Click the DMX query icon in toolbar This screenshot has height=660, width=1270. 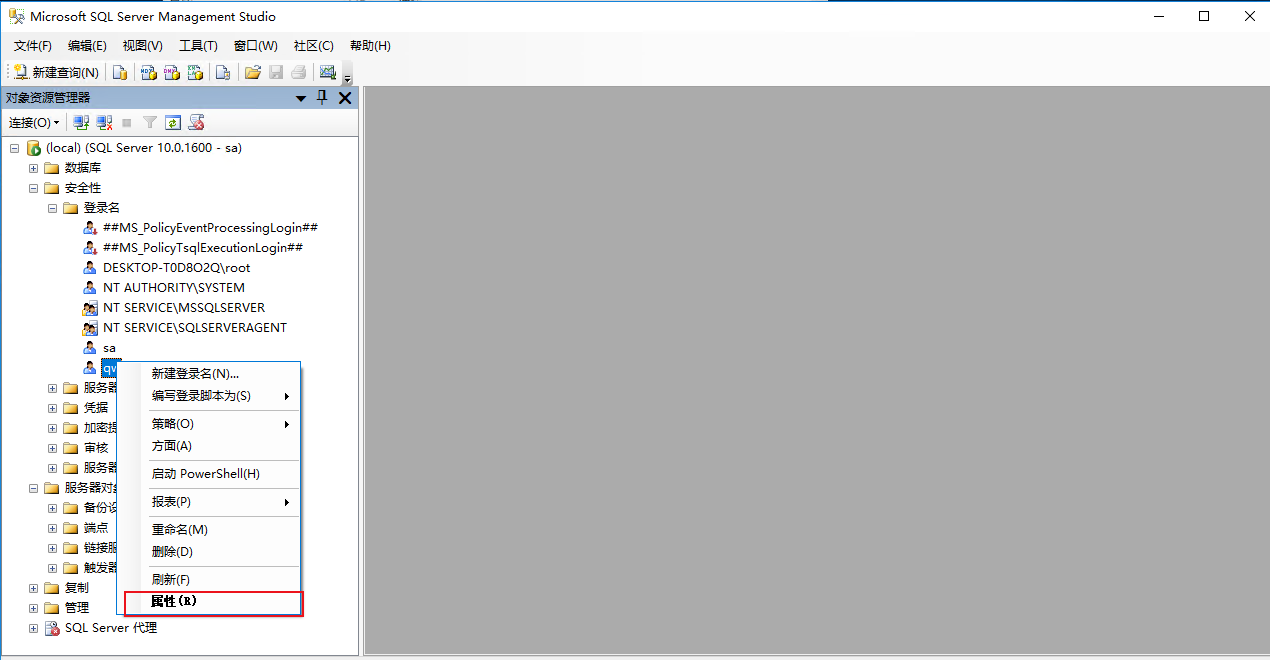(x=172, y=72)
